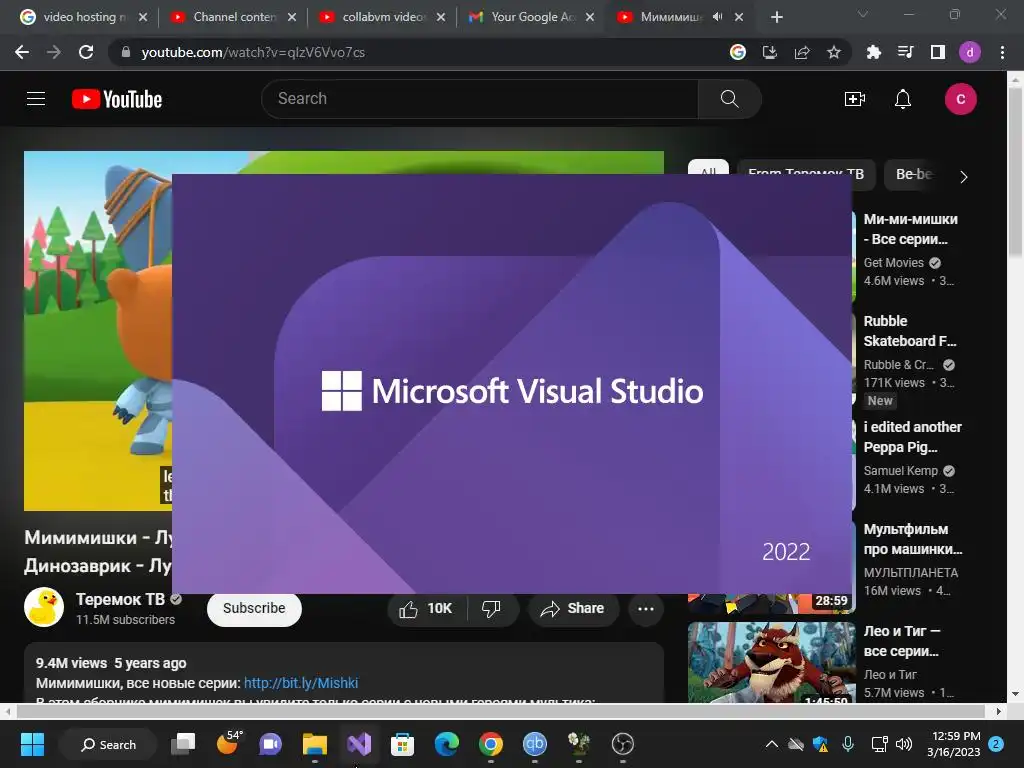Open the Rubble Skateboard recommended video

tap(909, 331)
